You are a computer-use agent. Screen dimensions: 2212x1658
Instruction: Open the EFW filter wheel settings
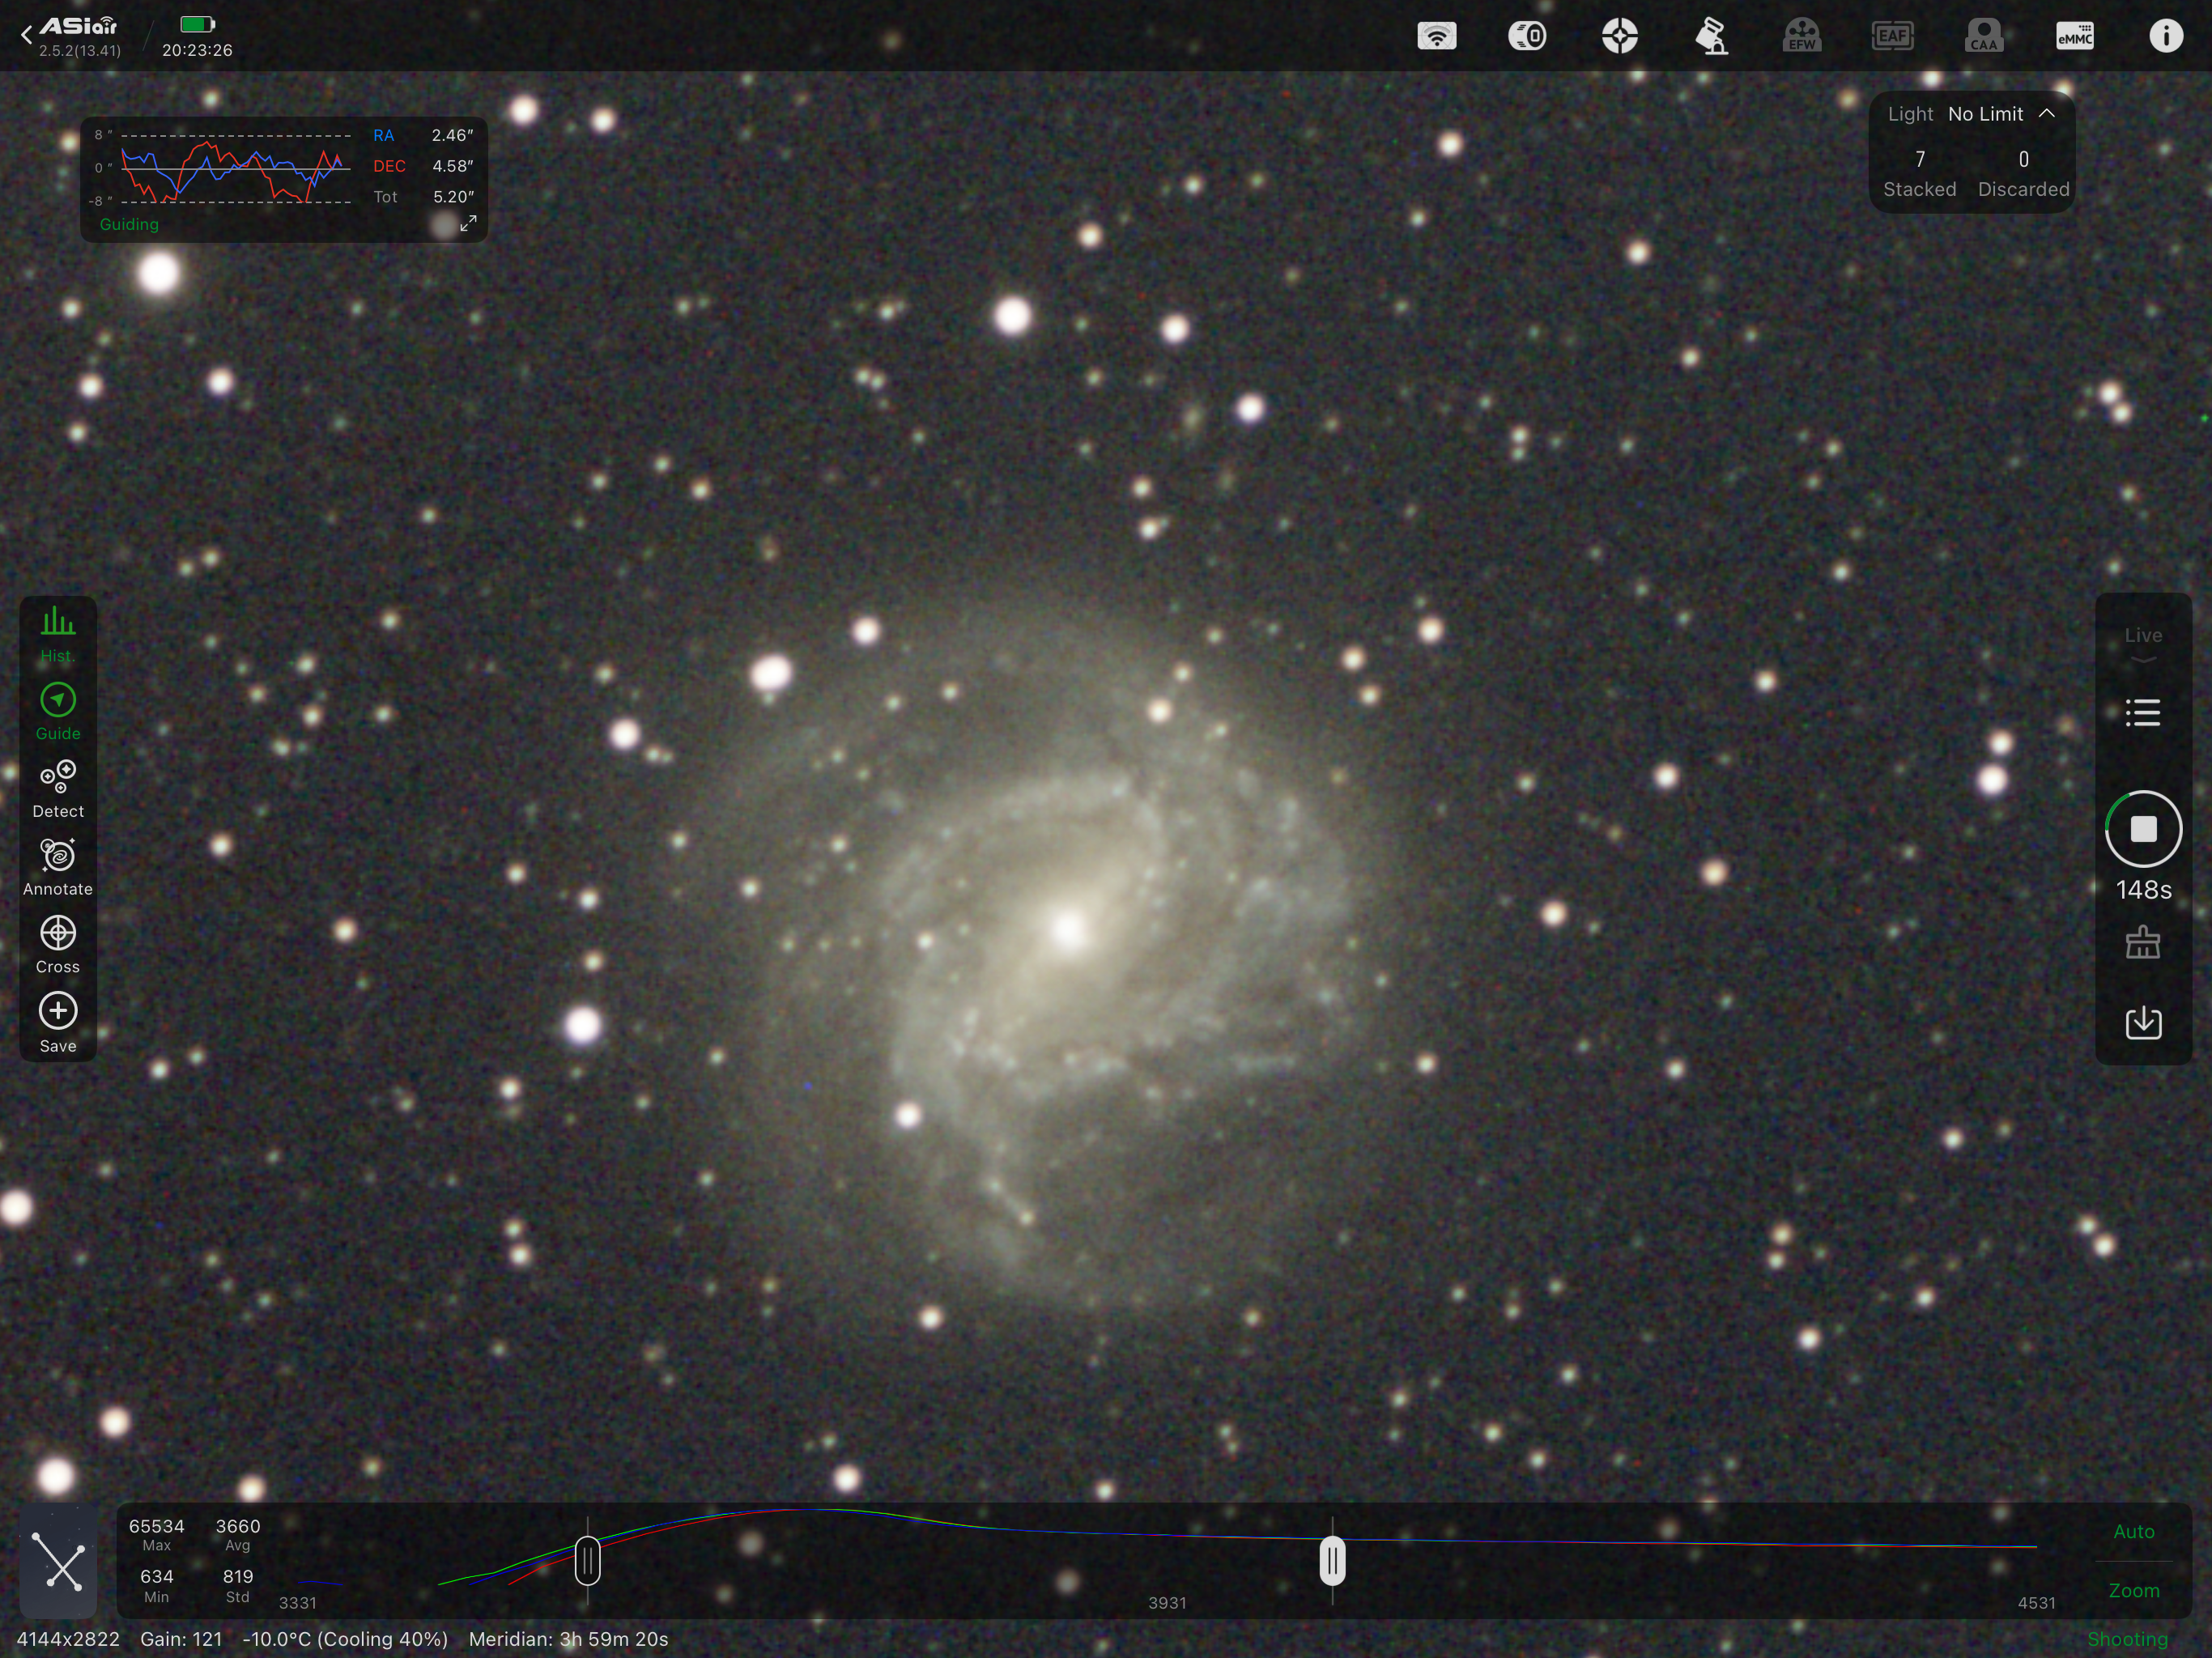point(1801,37)
